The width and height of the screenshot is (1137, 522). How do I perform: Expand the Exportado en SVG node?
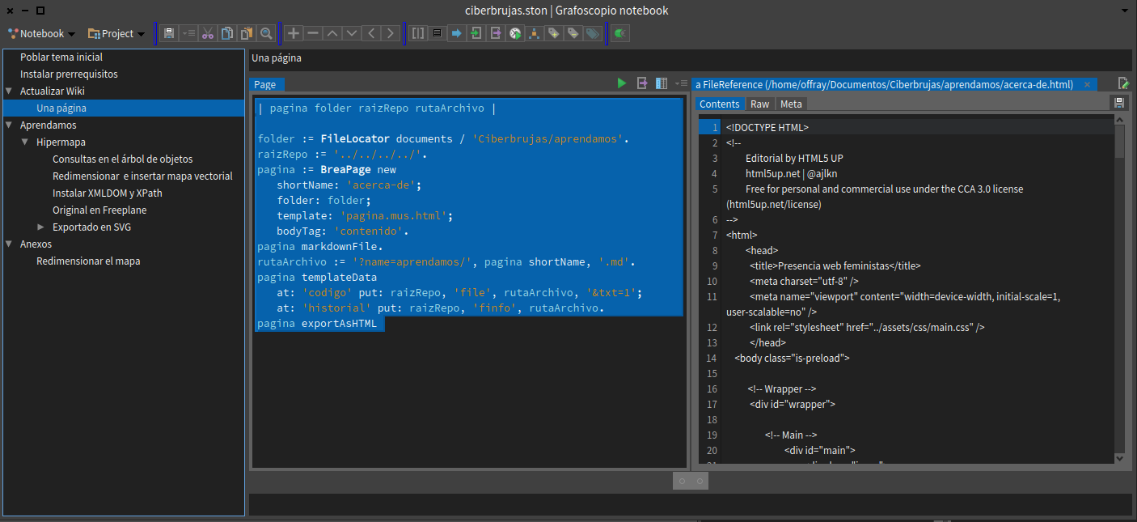point(41,227)
